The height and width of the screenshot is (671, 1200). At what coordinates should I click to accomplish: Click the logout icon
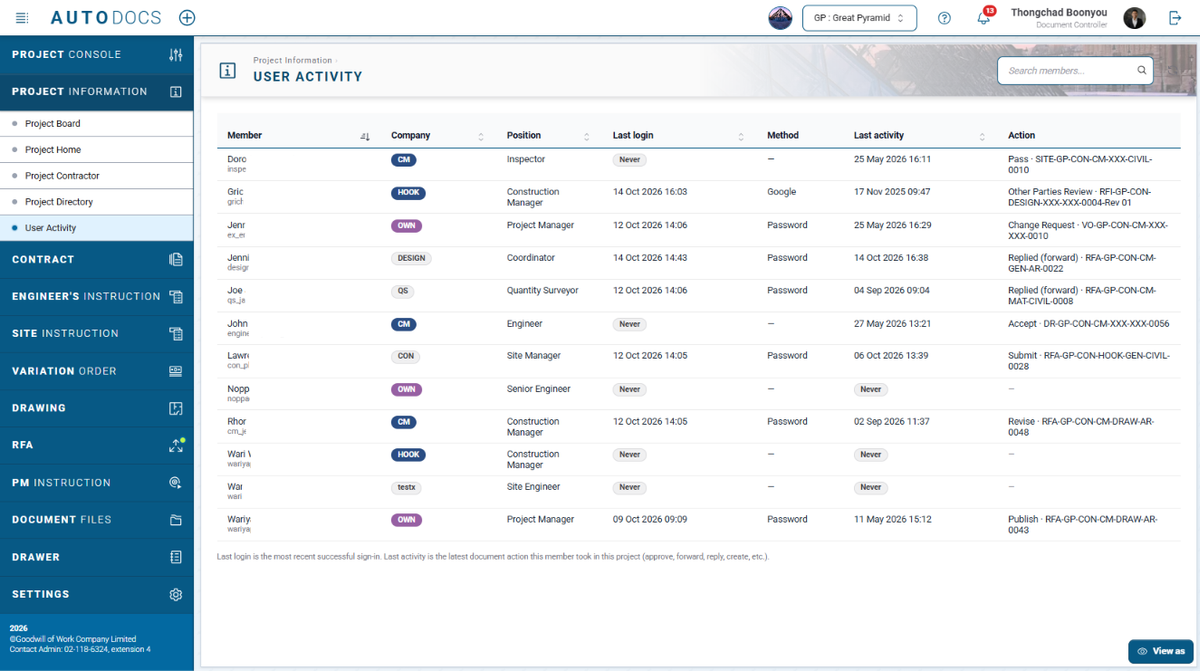[1175, 18]
